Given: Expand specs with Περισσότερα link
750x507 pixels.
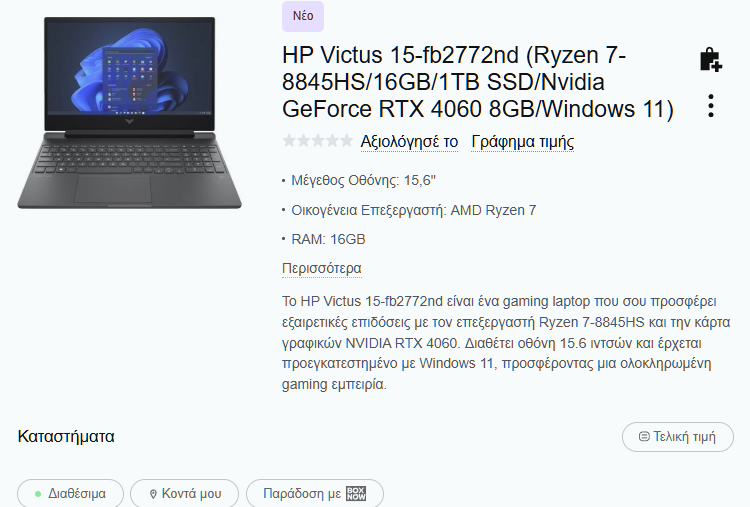Looking at the screenshot, I should 321,268.
